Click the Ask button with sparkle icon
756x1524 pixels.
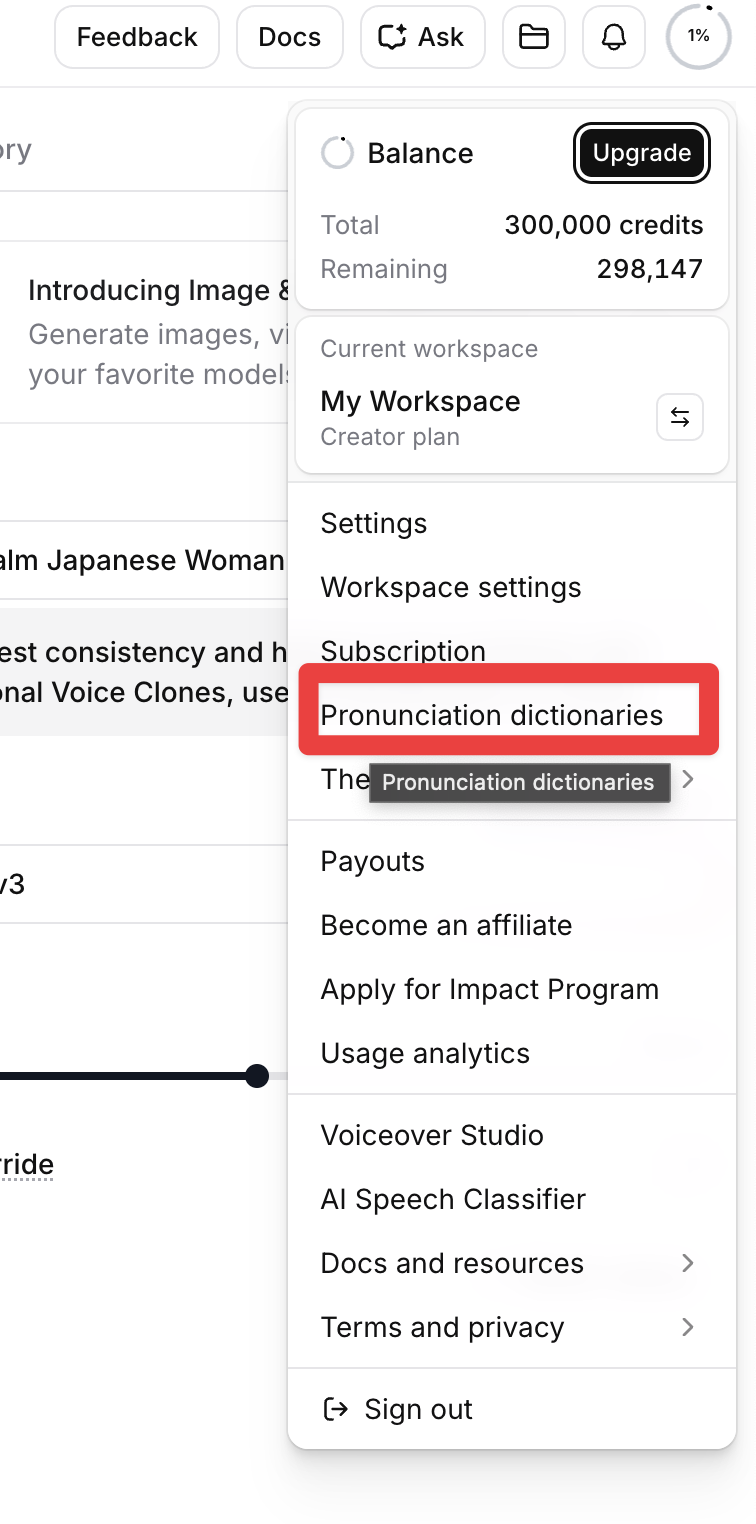click(422, 38)
